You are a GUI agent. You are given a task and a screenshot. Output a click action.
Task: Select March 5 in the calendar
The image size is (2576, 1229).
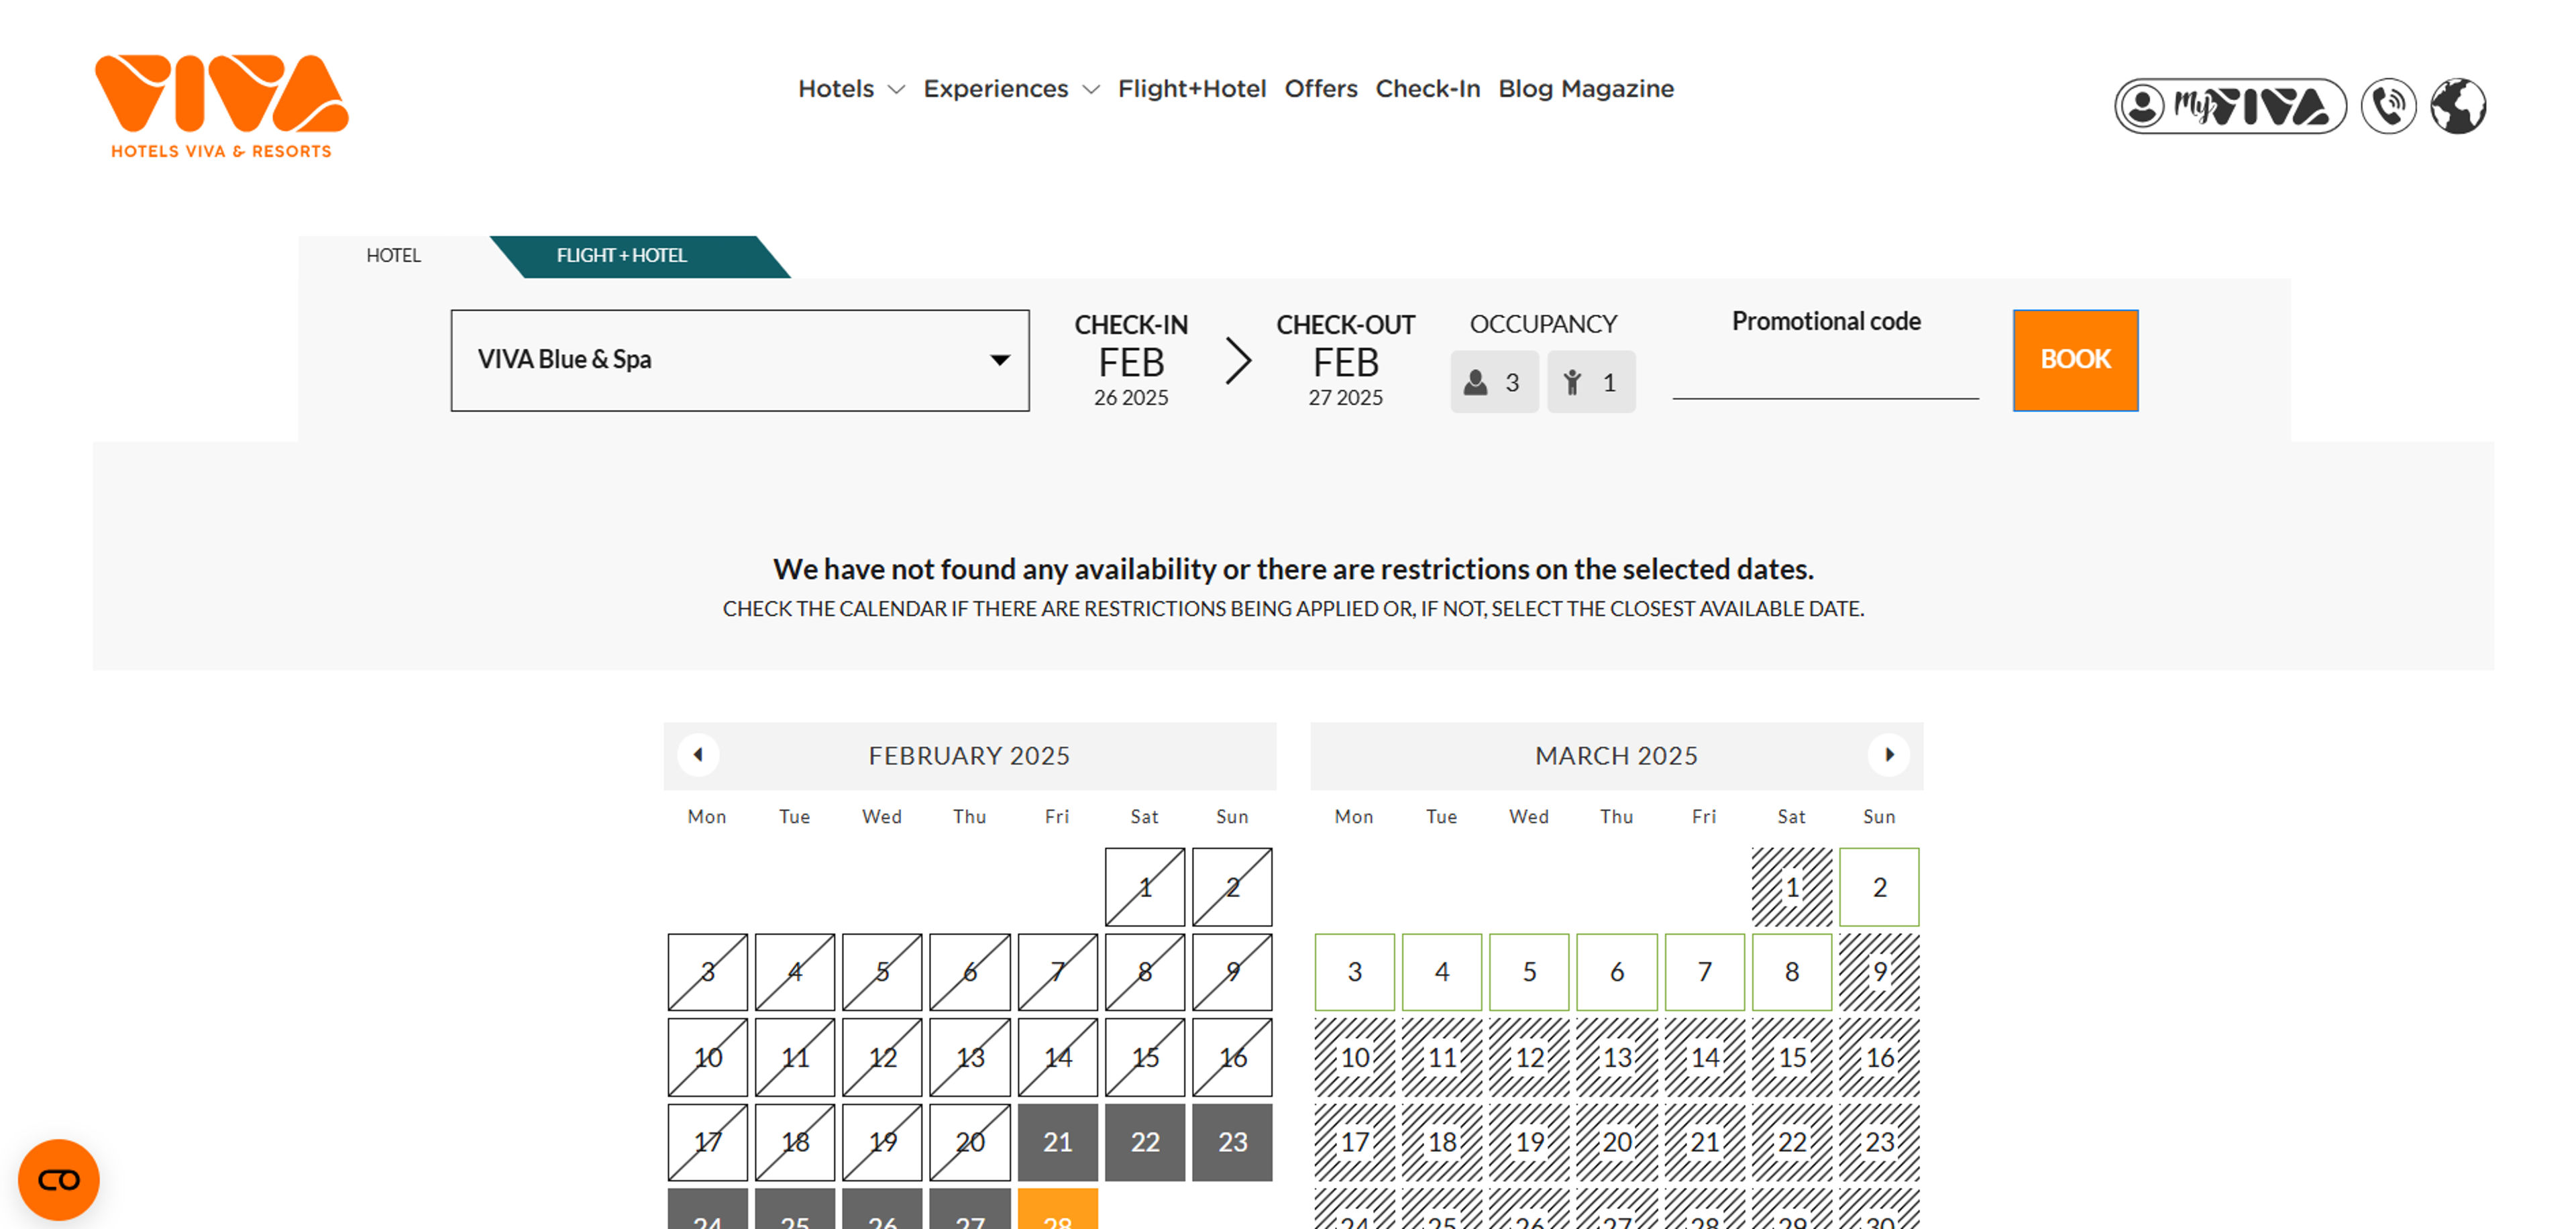[x=1529, y=972]
